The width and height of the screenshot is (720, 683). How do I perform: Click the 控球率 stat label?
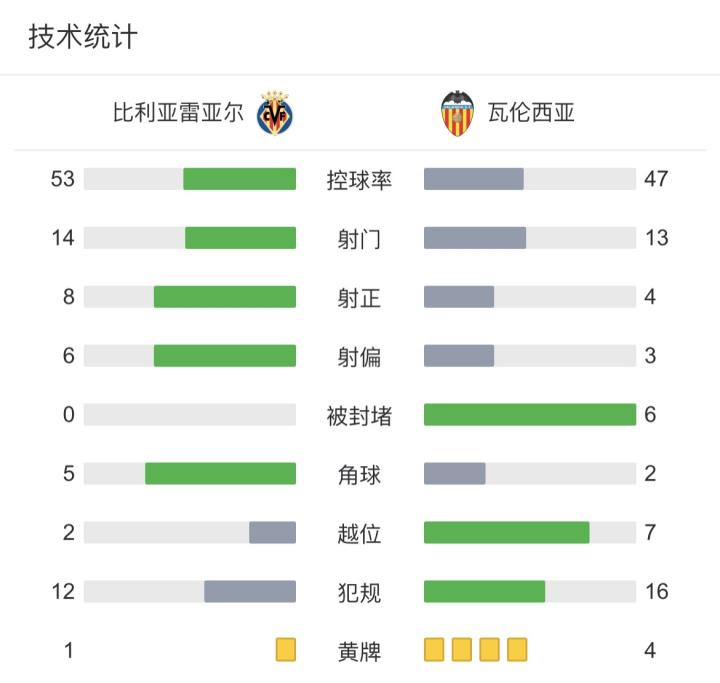click(360, 180)
